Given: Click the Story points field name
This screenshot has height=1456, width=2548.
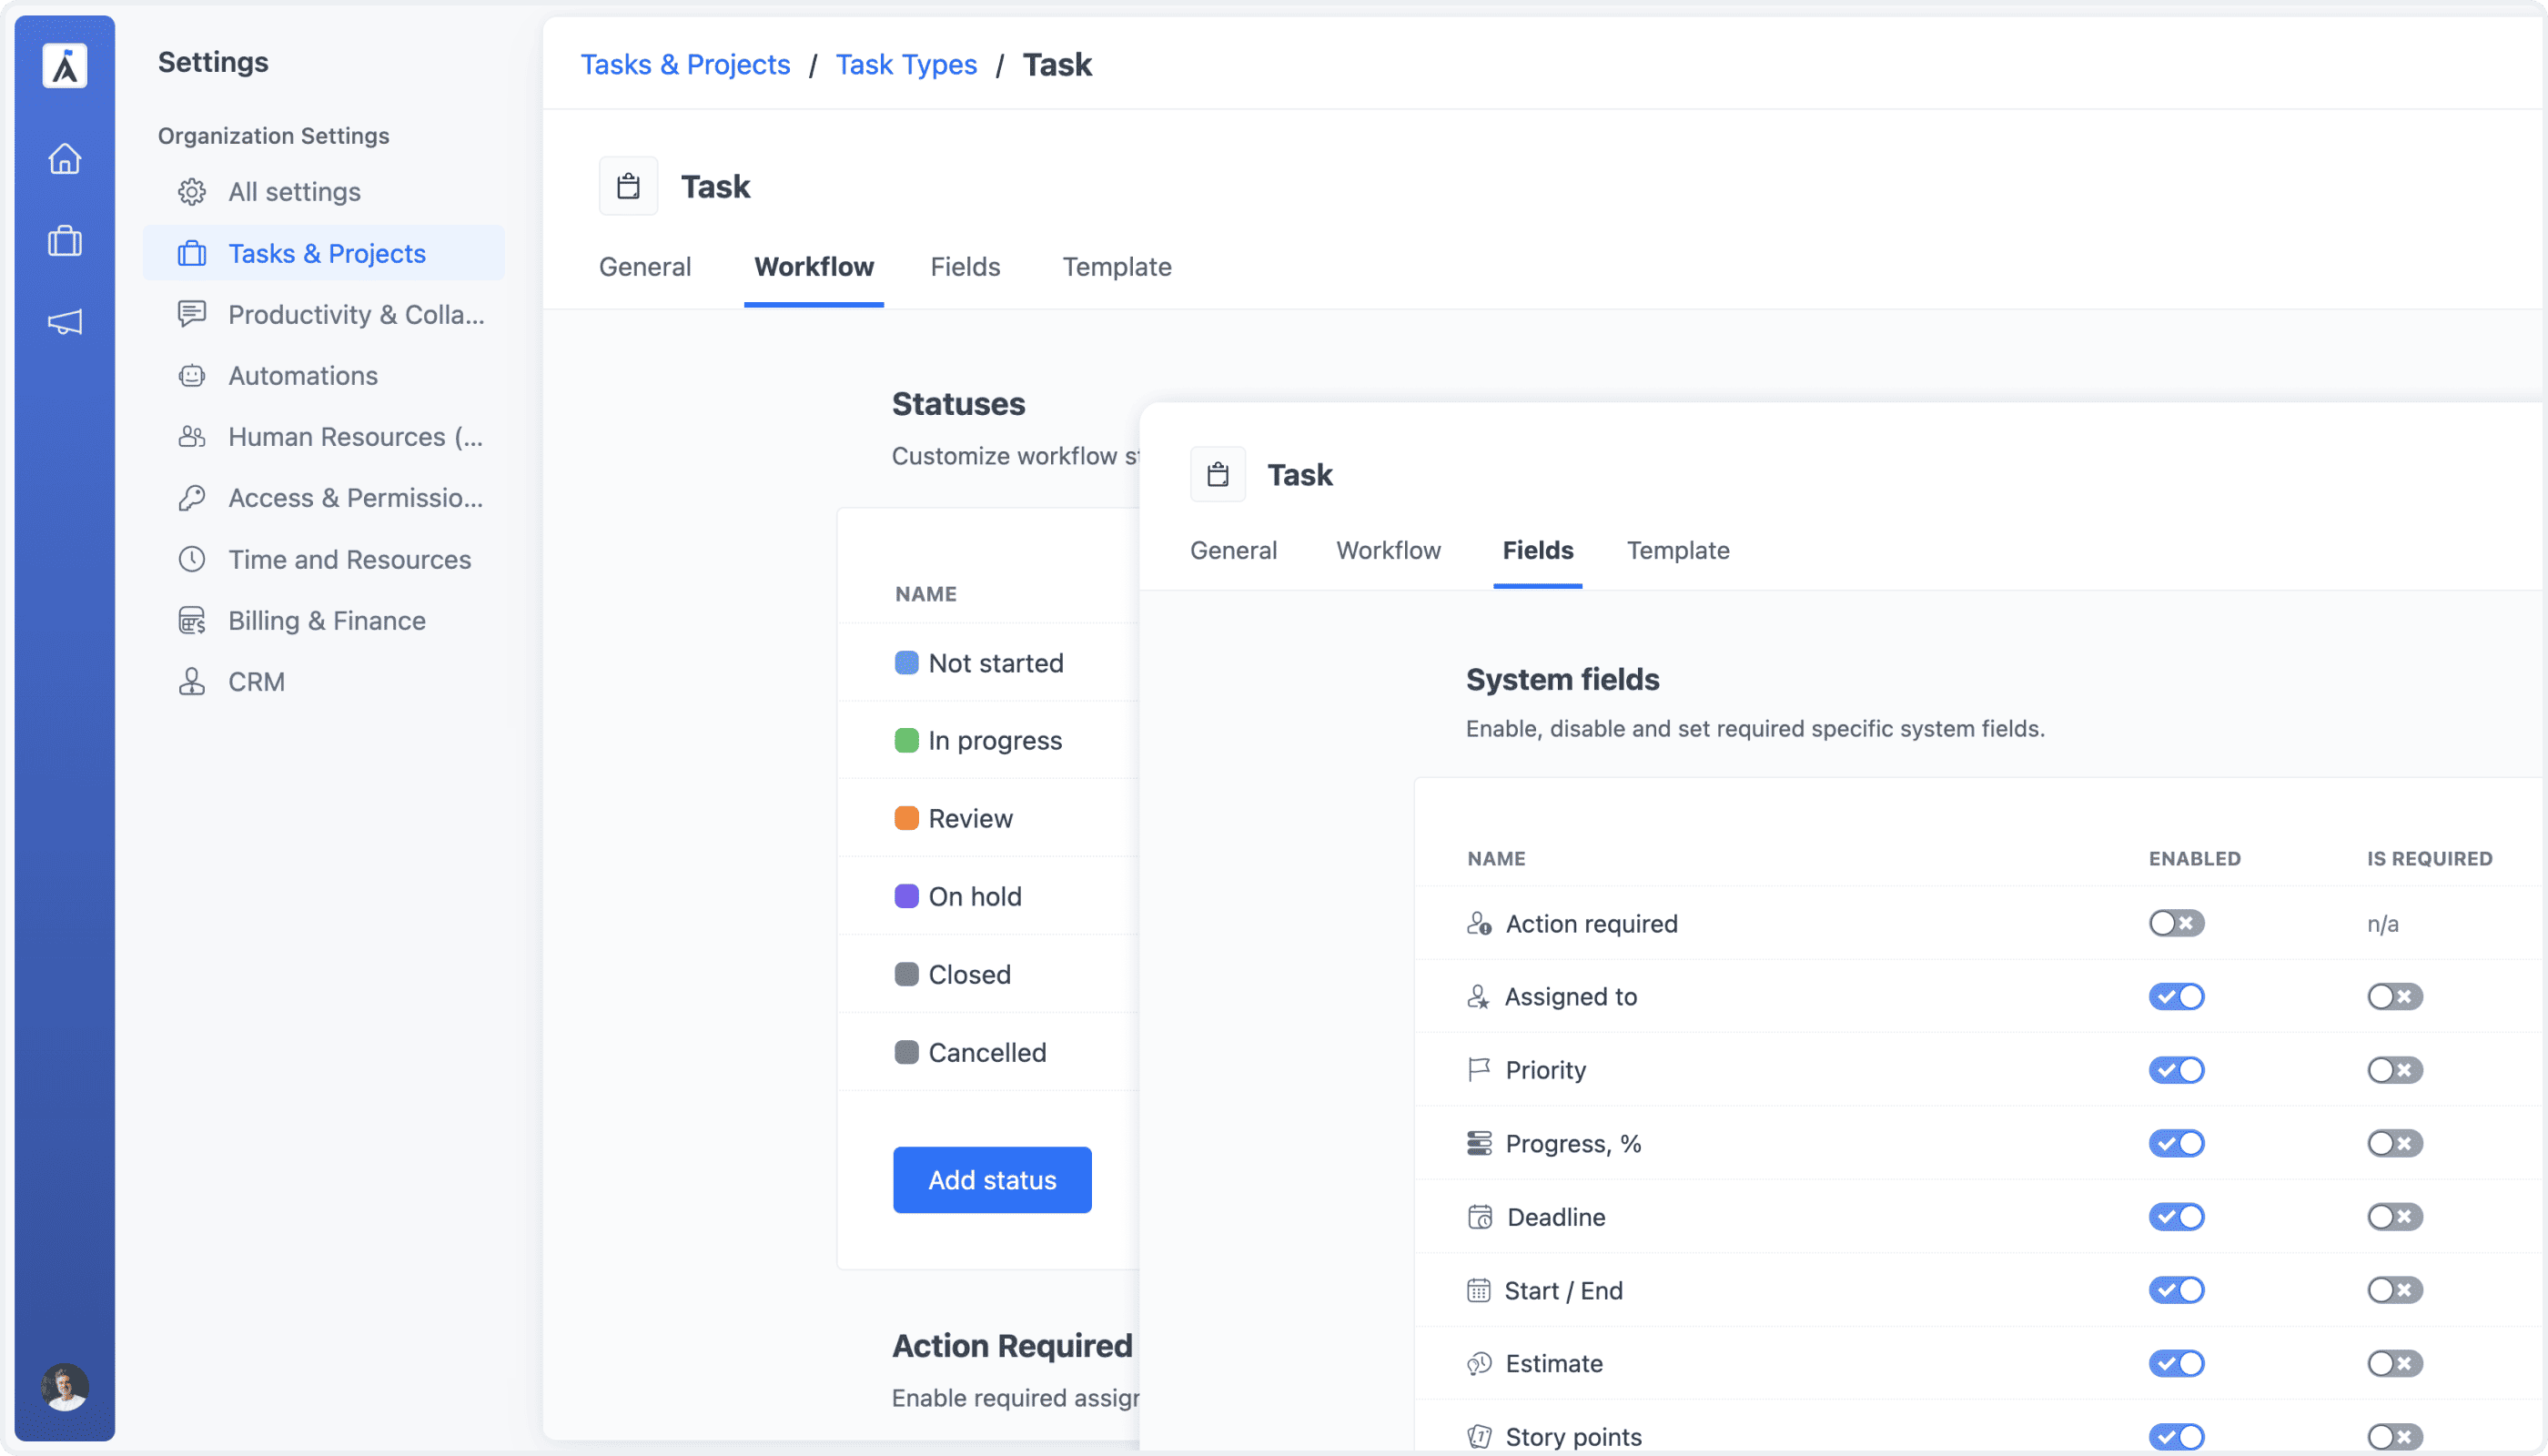Looking at the screenshot, I should click(x=1573, y=1436).
